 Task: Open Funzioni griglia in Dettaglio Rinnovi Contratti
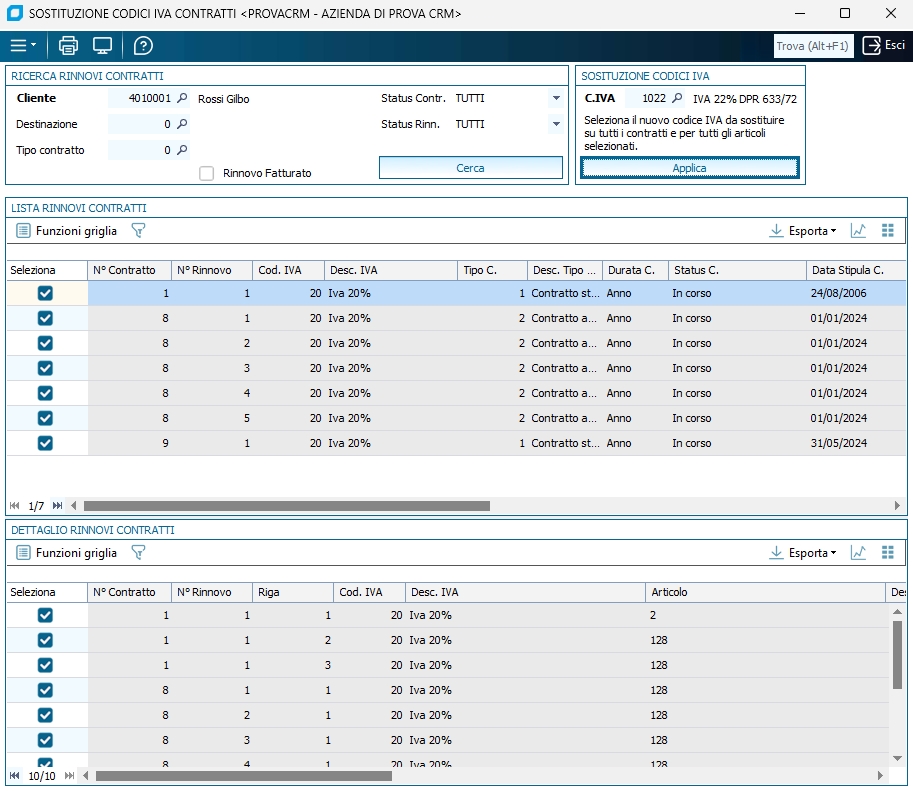[67, 553]
